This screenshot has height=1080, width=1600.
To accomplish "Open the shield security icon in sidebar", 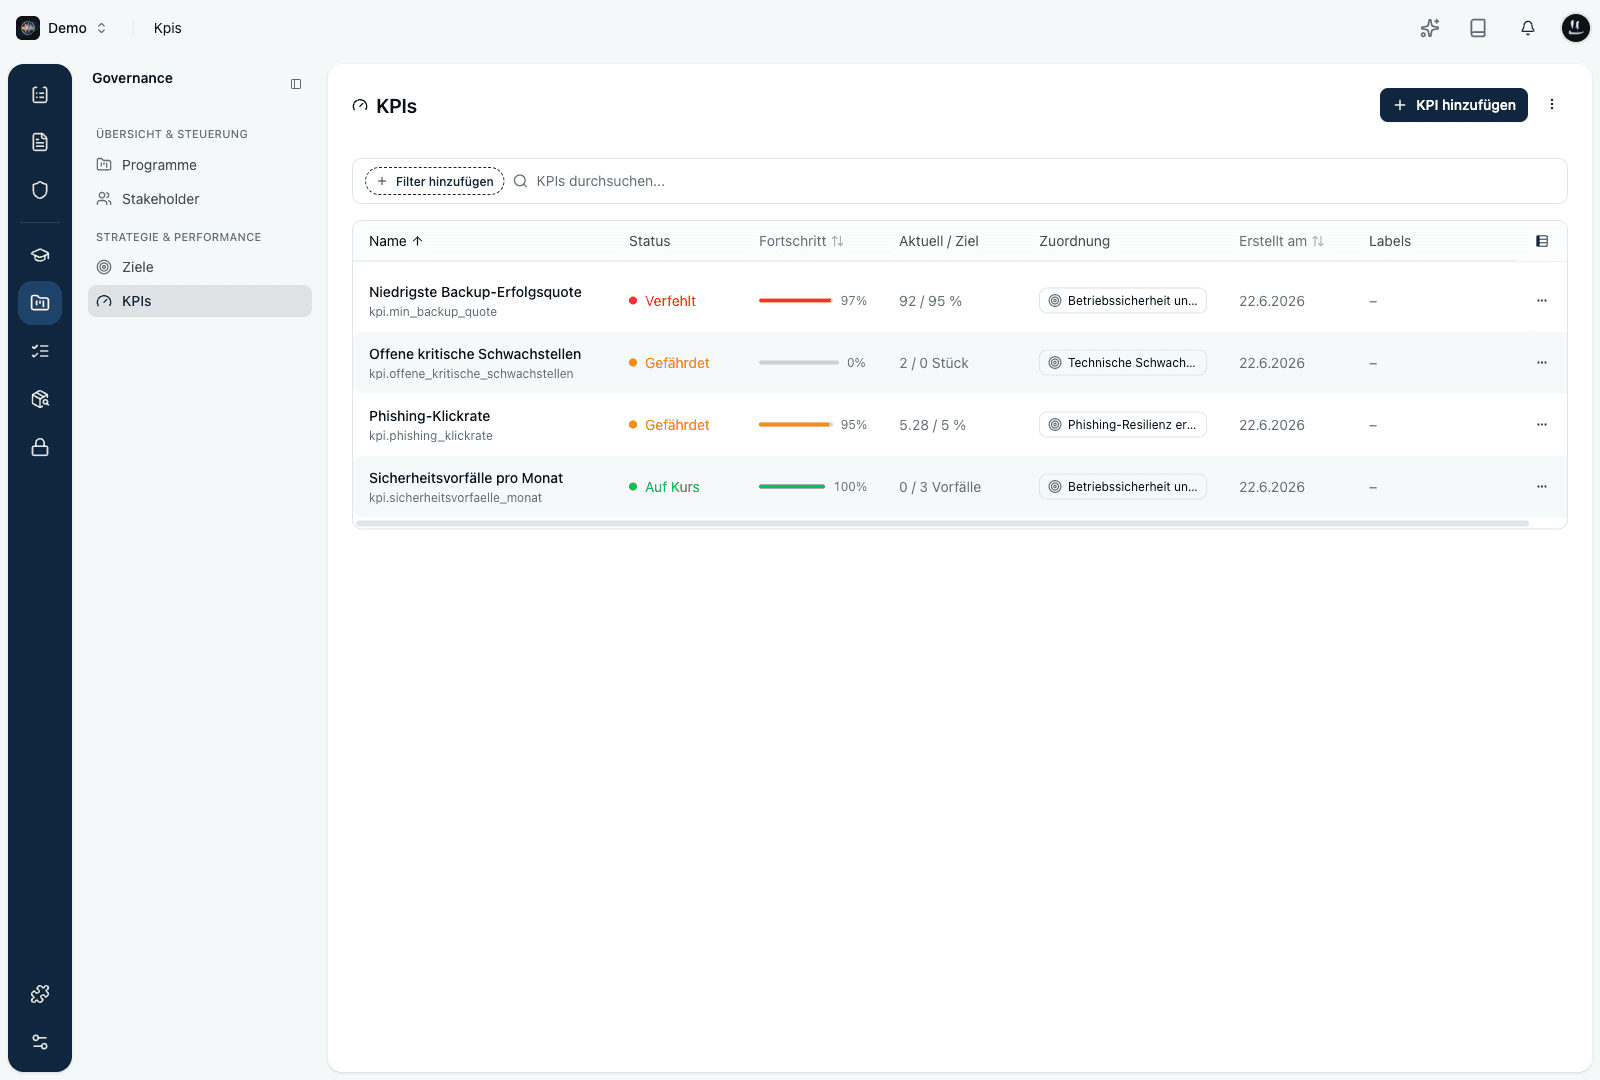I will click(40, 190).
